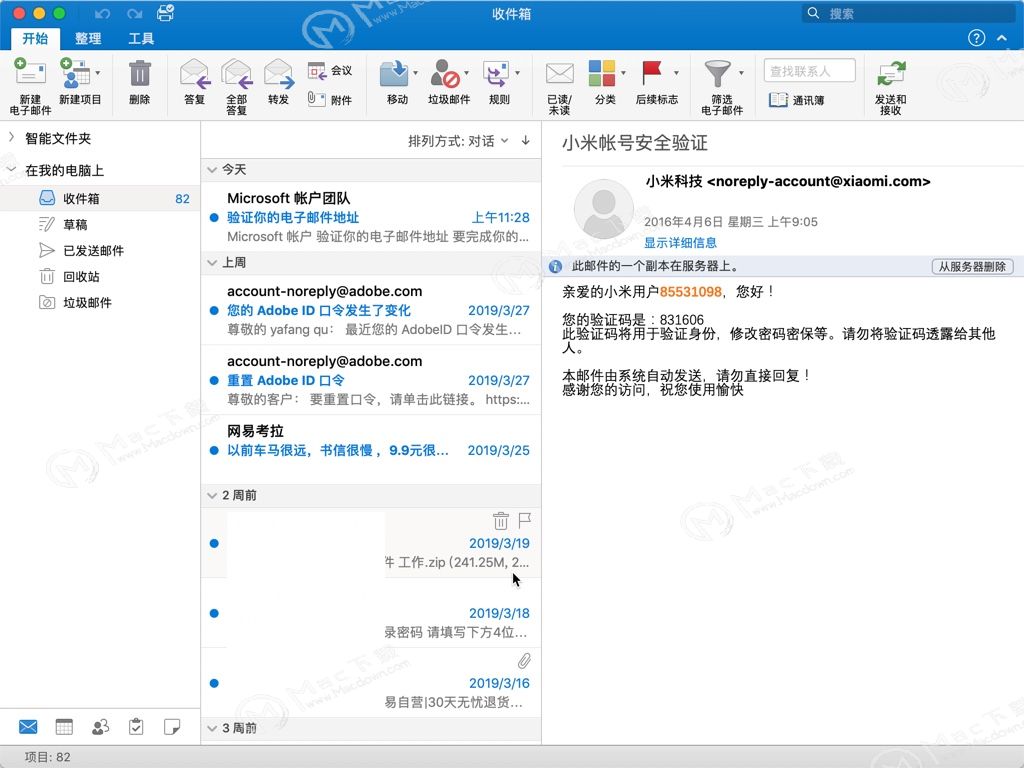Collapse the ribbon with the up chevron
The width and height of the screenshot is (1024, 768).
point(1002,38)
